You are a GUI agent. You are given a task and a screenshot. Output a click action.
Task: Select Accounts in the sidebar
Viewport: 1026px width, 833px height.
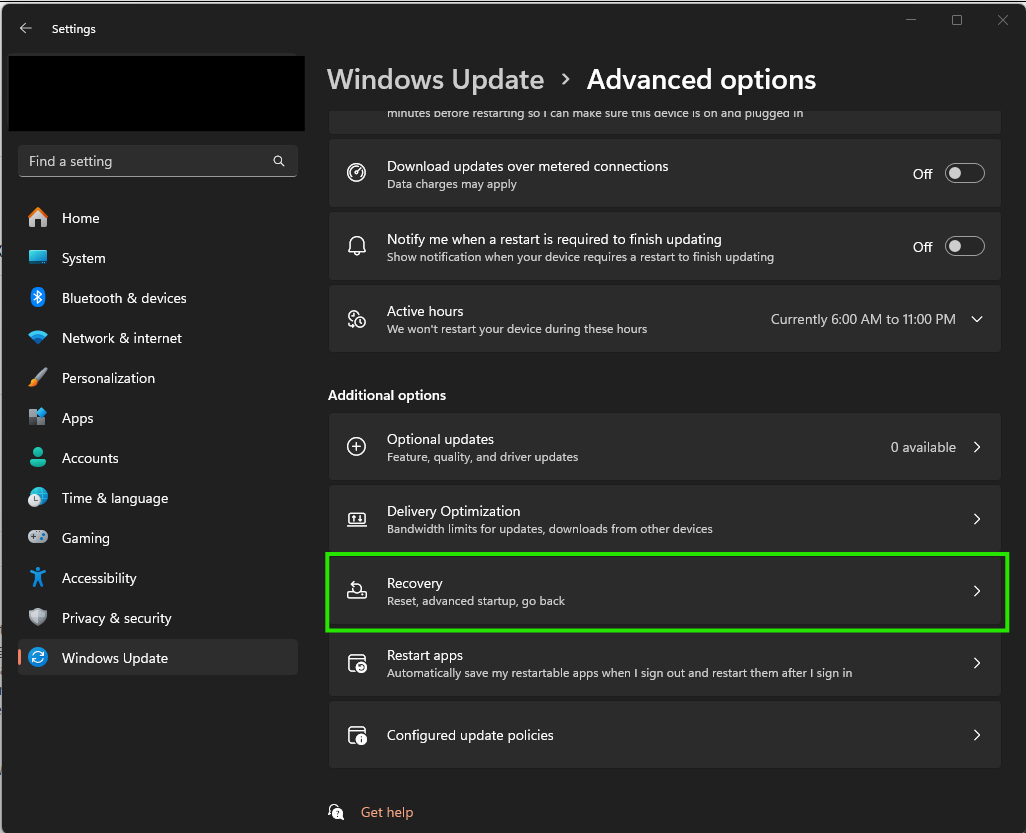(158, 457)
